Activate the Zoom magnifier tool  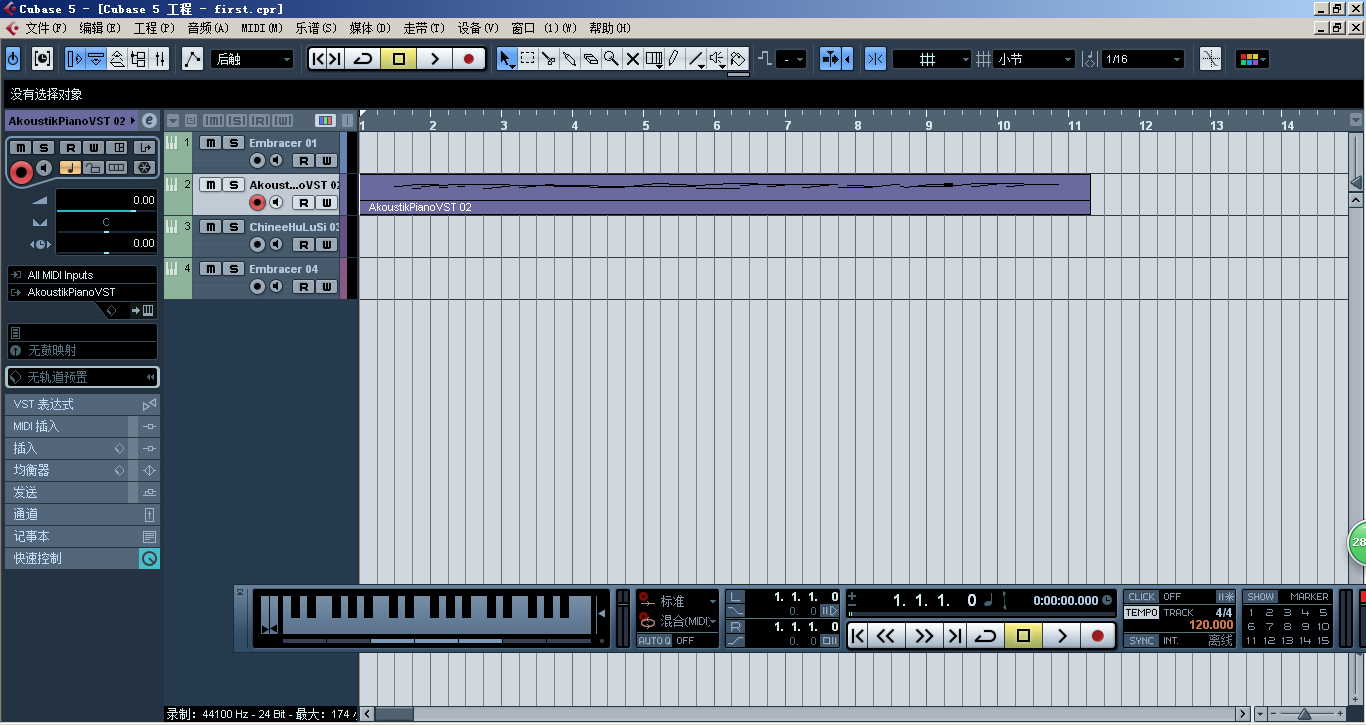click(611, 59)
